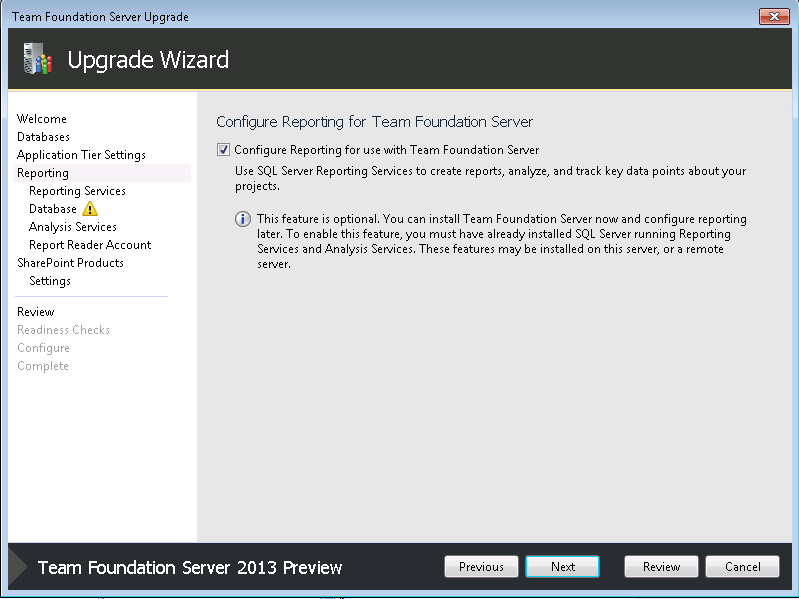The image size is (799, 599).
Task: Select the Reporting step
Action: pos(43,173)
